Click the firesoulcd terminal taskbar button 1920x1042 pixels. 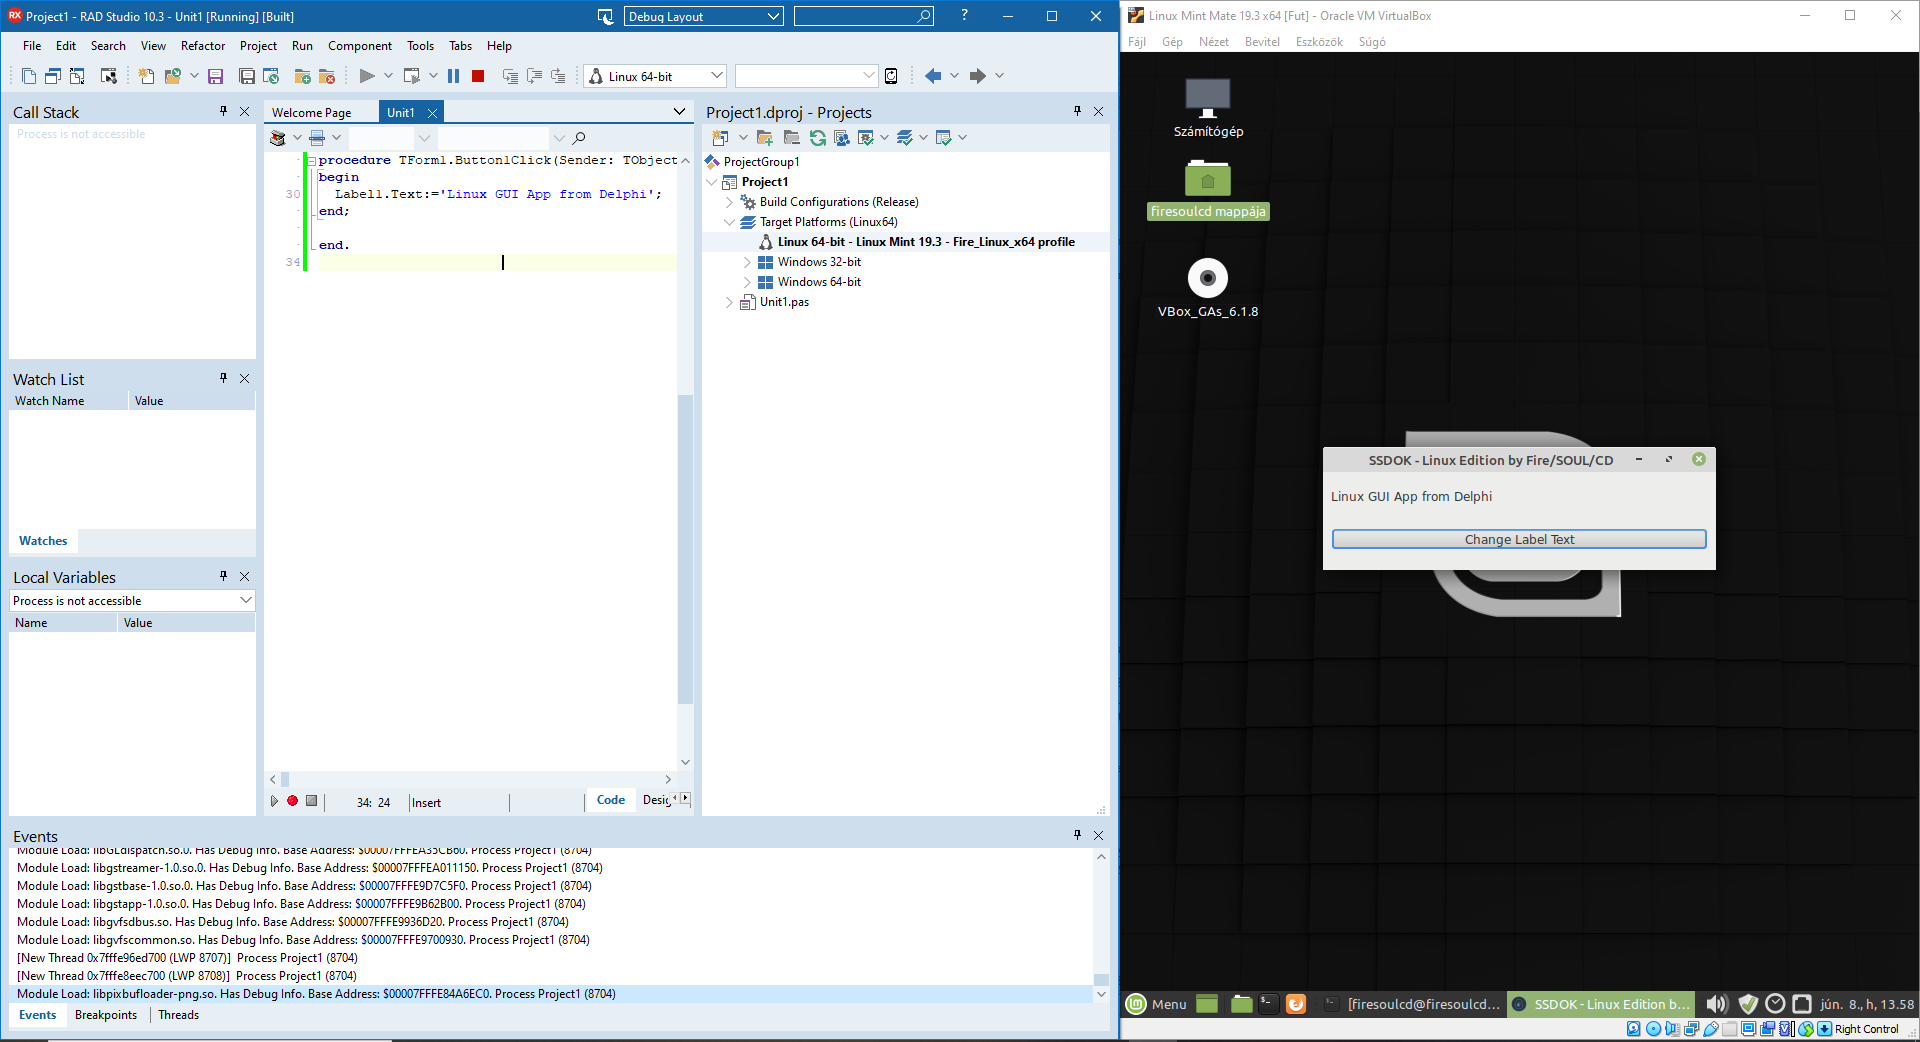pyautogui.click(x=1412, y=1004)
